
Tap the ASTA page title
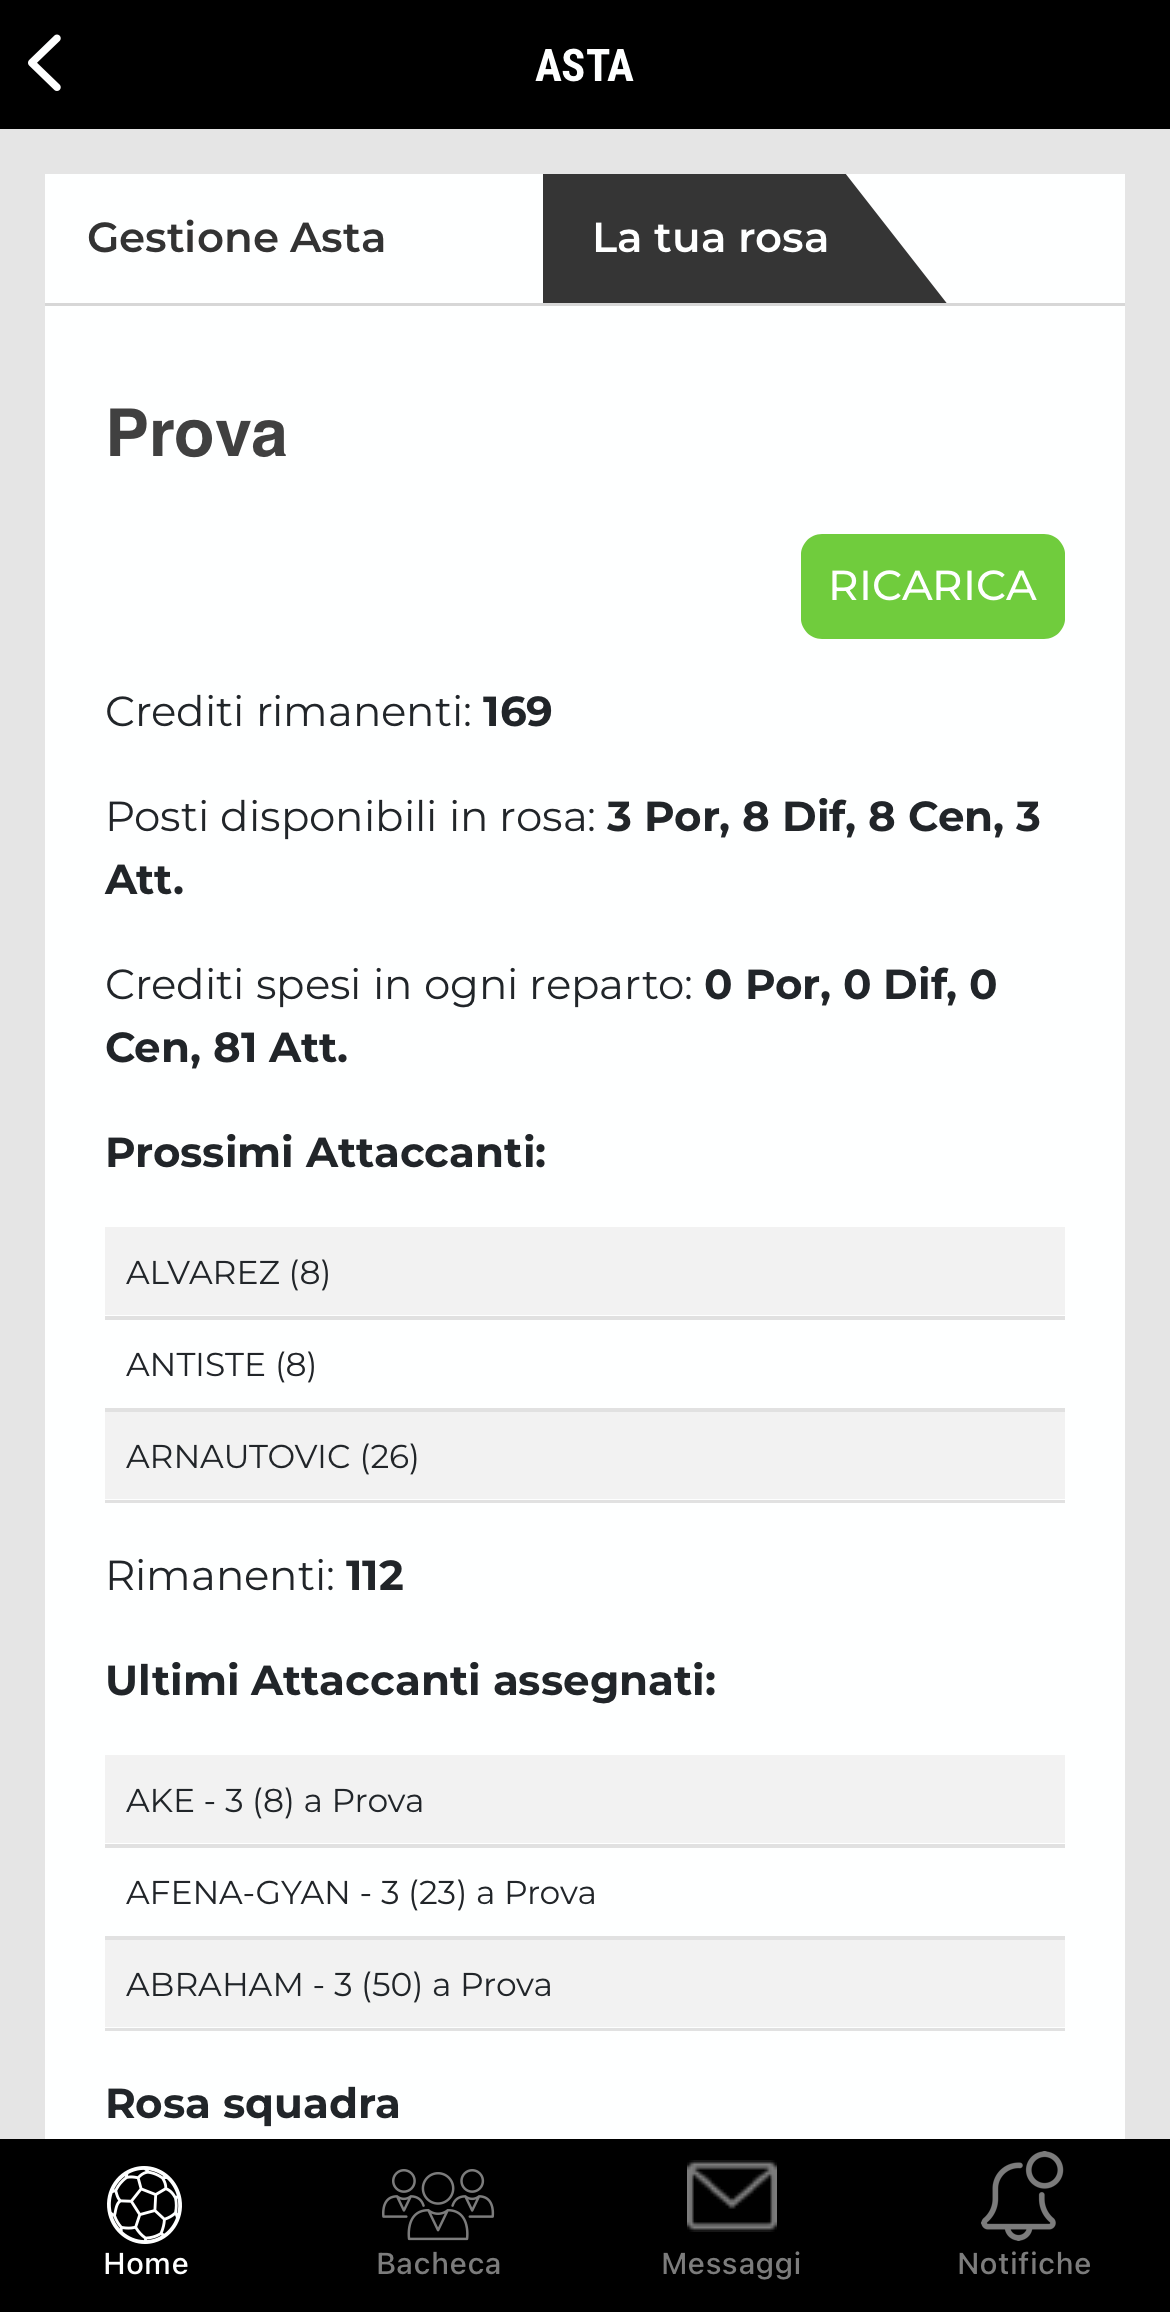click(x=584, y=66)
